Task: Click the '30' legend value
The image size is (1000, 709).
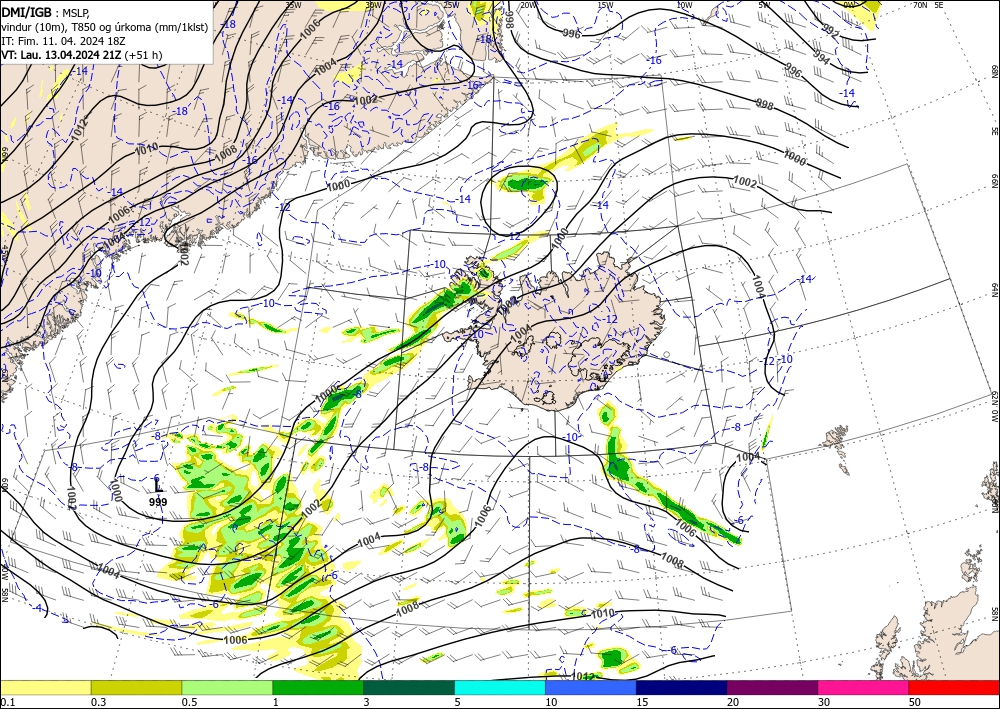Action: pos(824,702)
